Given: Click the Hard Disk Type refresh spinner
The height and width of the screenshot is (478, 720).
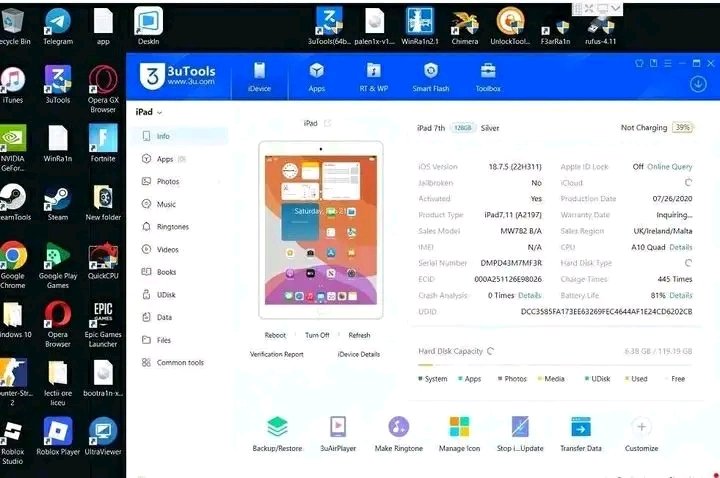Looking at the screenshot, I should (x=688, y=263).
